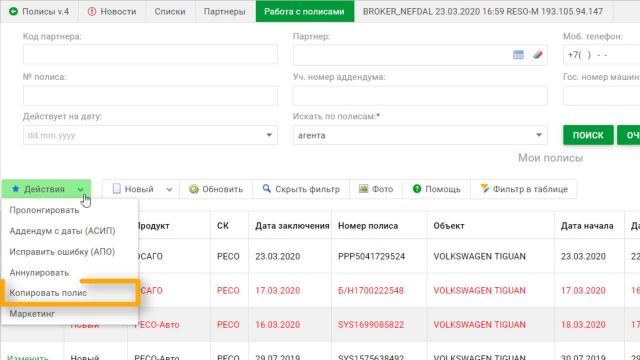Image resolution: width=640 pixels, height=360 pixels.
Task: Click the question mark icon of Помощь
Action: pyautogui.click(x=417, y=189)
